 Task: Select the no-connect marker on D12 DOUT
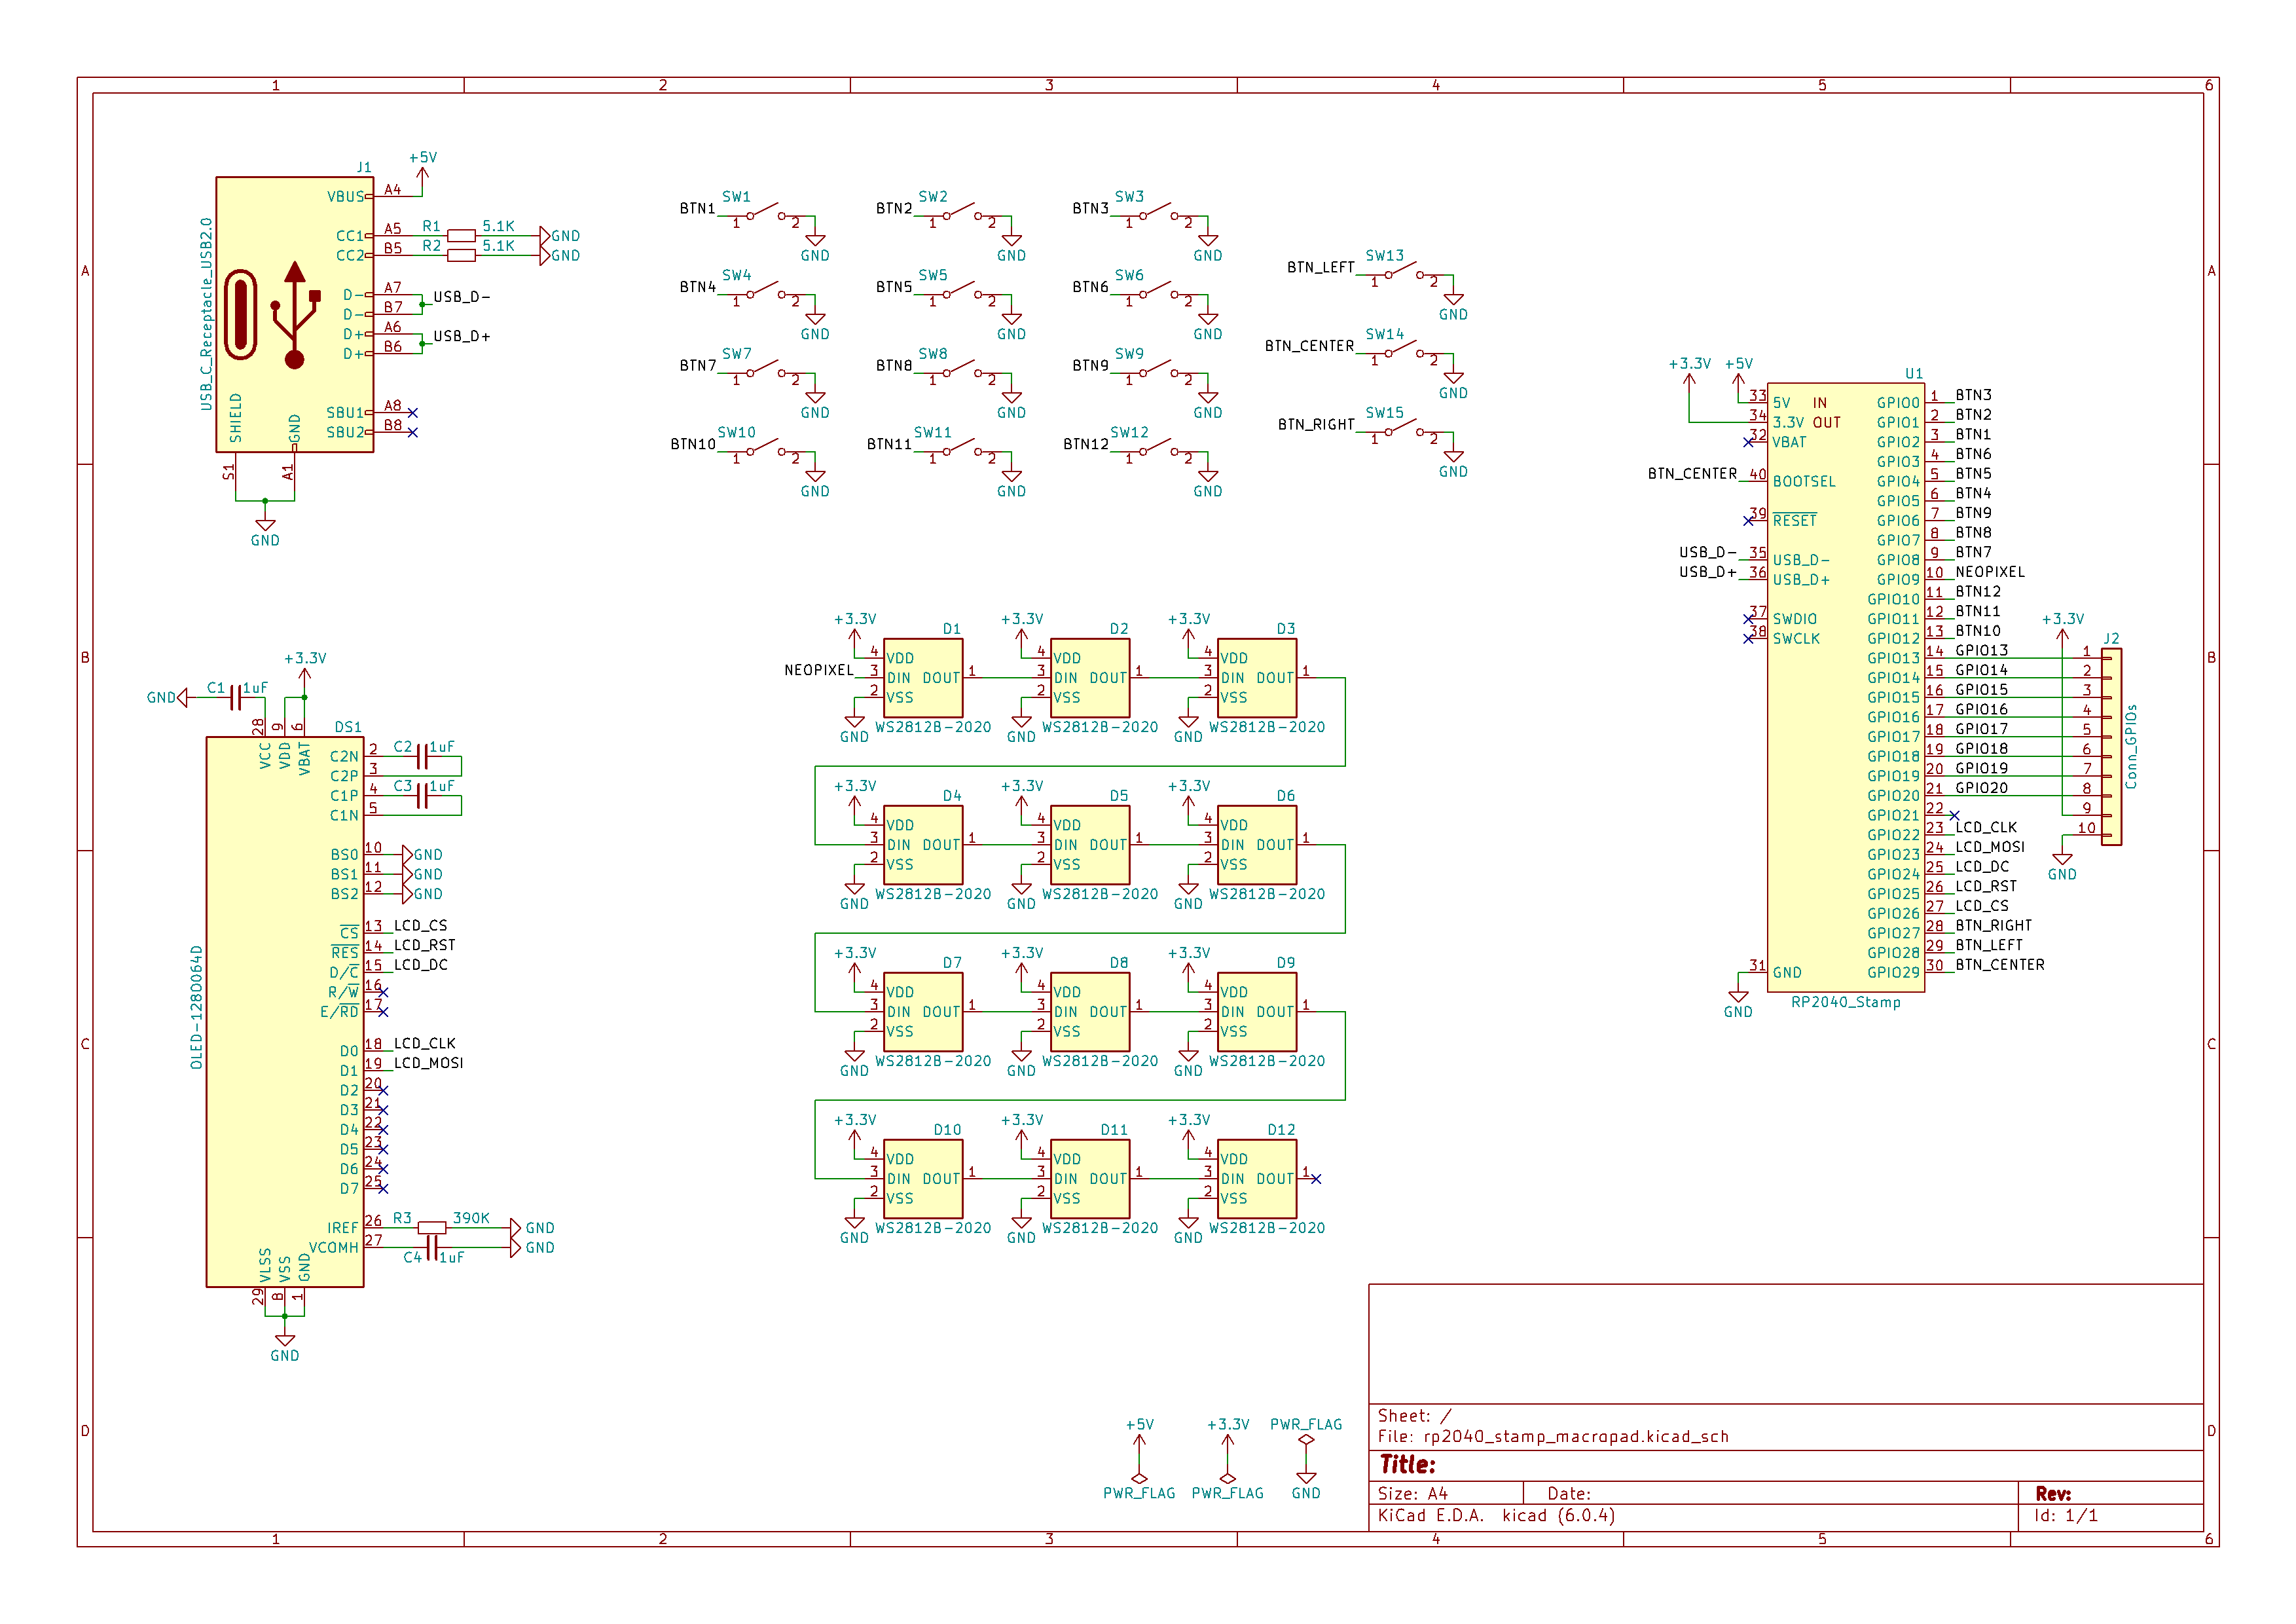click(1316, 1179)
